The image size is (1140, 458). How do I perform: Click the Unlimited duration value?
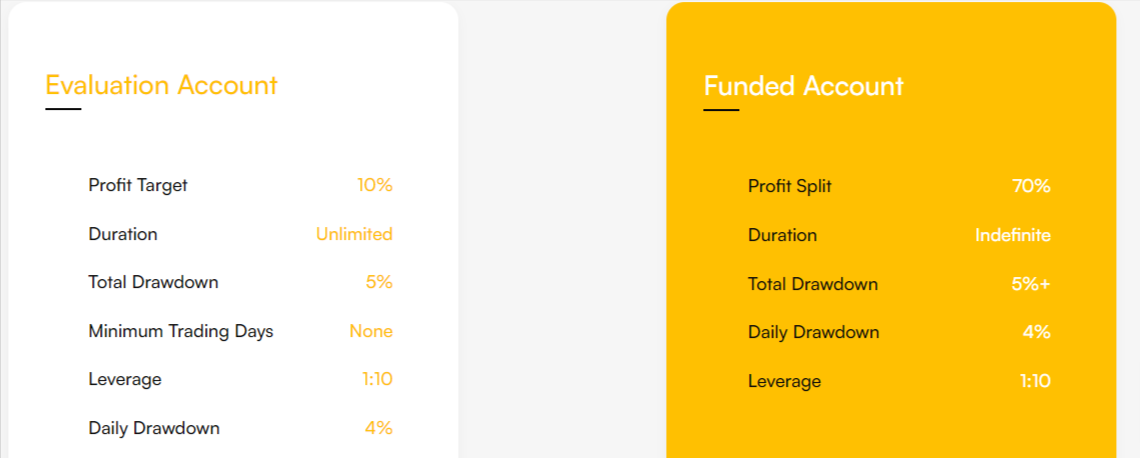pyautogui.click(x=354, y=234)
